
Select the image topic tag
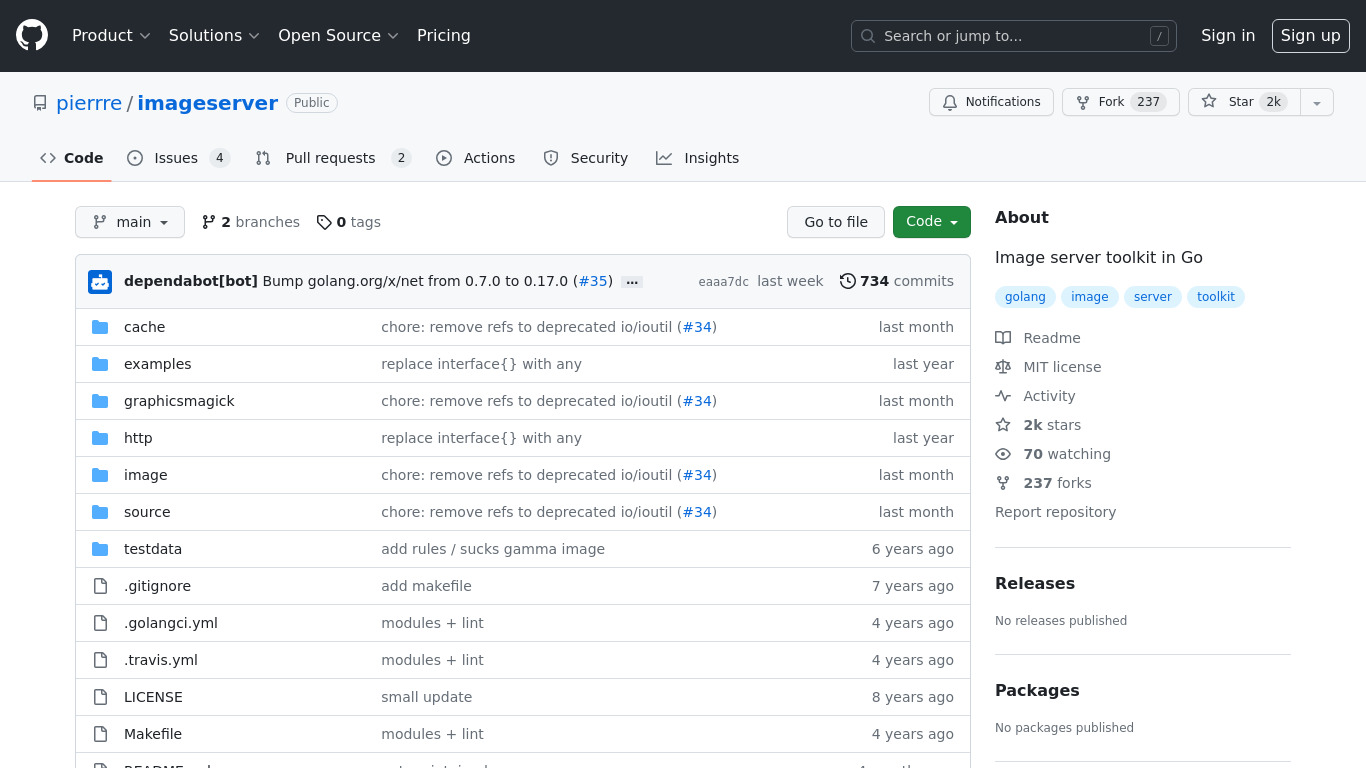1090,297
